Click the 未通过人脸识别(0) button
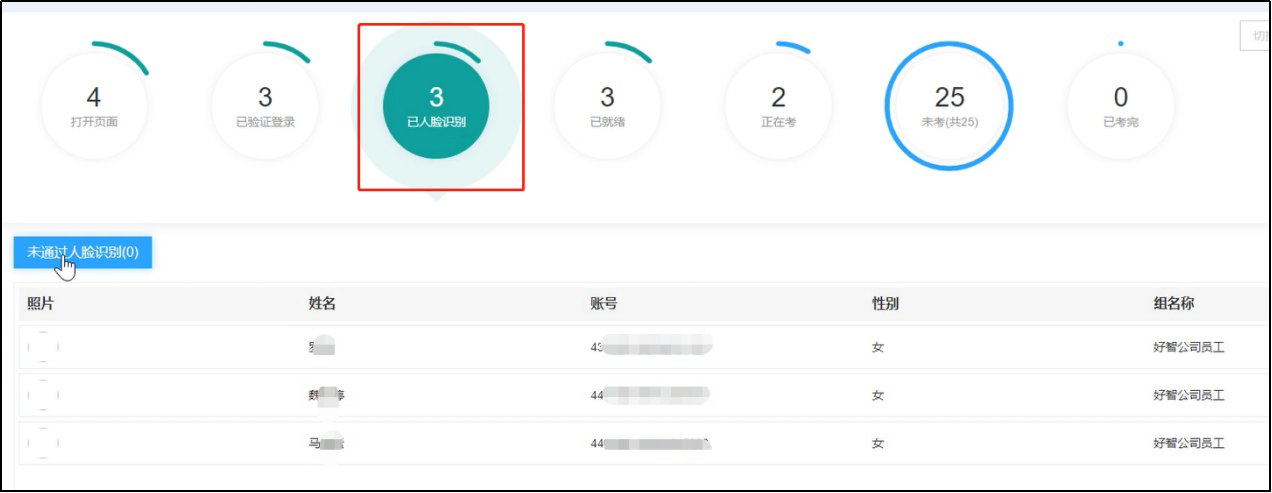 [82, 252]
